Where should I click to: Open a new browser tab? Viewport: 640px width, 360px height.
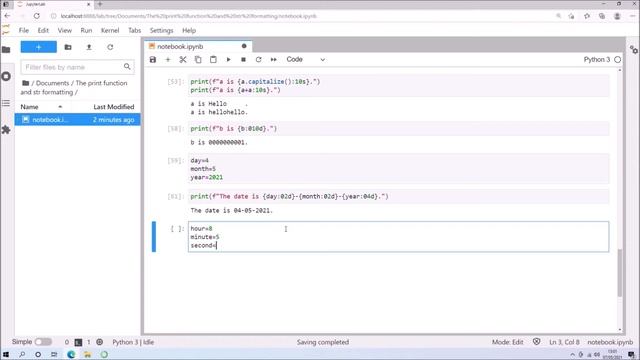pyautogui.click(x=100, y=4)
